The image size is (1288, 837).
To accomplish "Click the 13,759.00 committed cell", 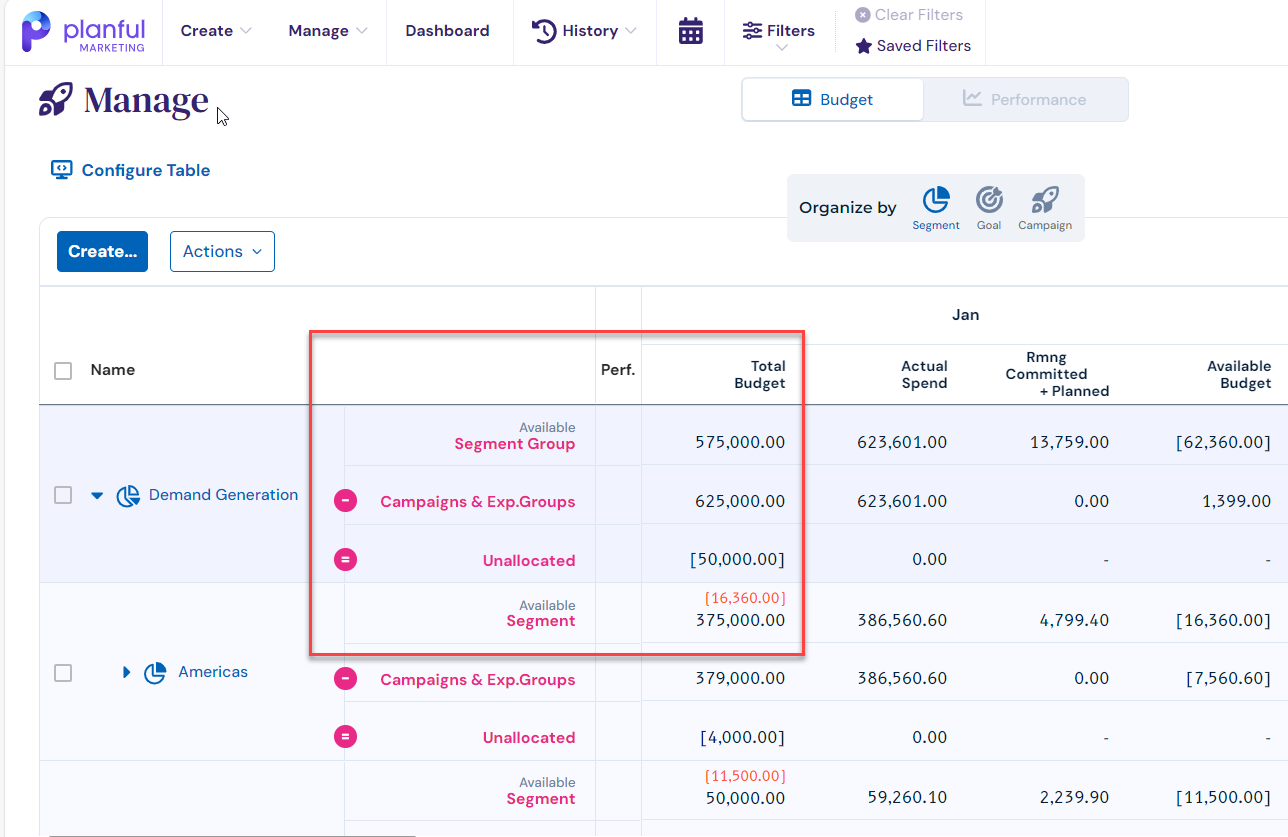I will (x=1069, y=442).
